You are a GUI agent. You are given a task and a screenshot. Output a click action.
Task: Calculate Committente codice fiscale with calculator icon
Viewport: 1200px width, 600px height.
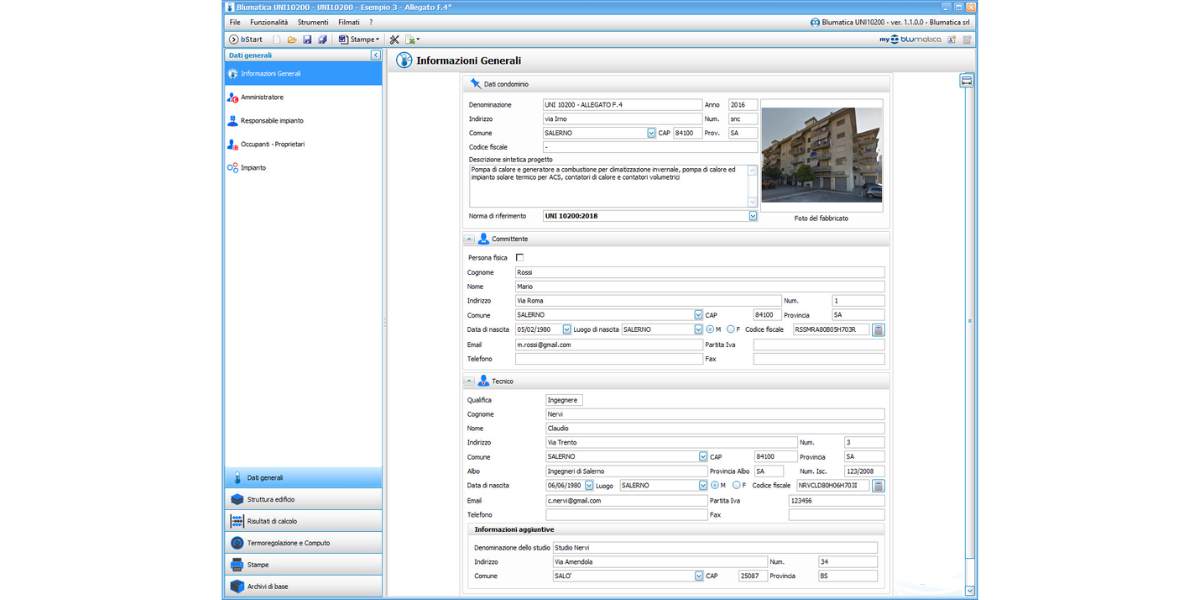pos(878,329)
